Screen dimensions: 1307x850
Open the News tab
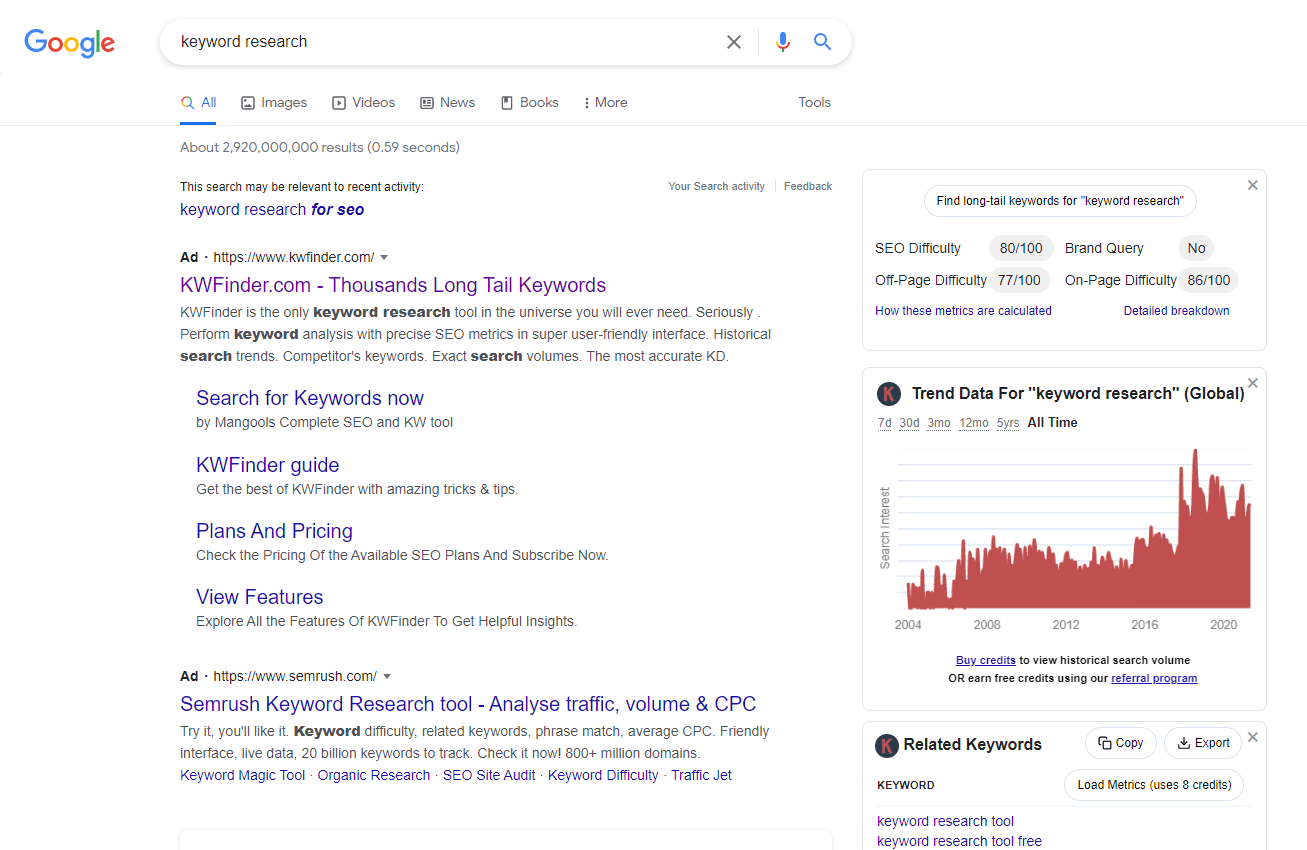(x=448, y=102)
